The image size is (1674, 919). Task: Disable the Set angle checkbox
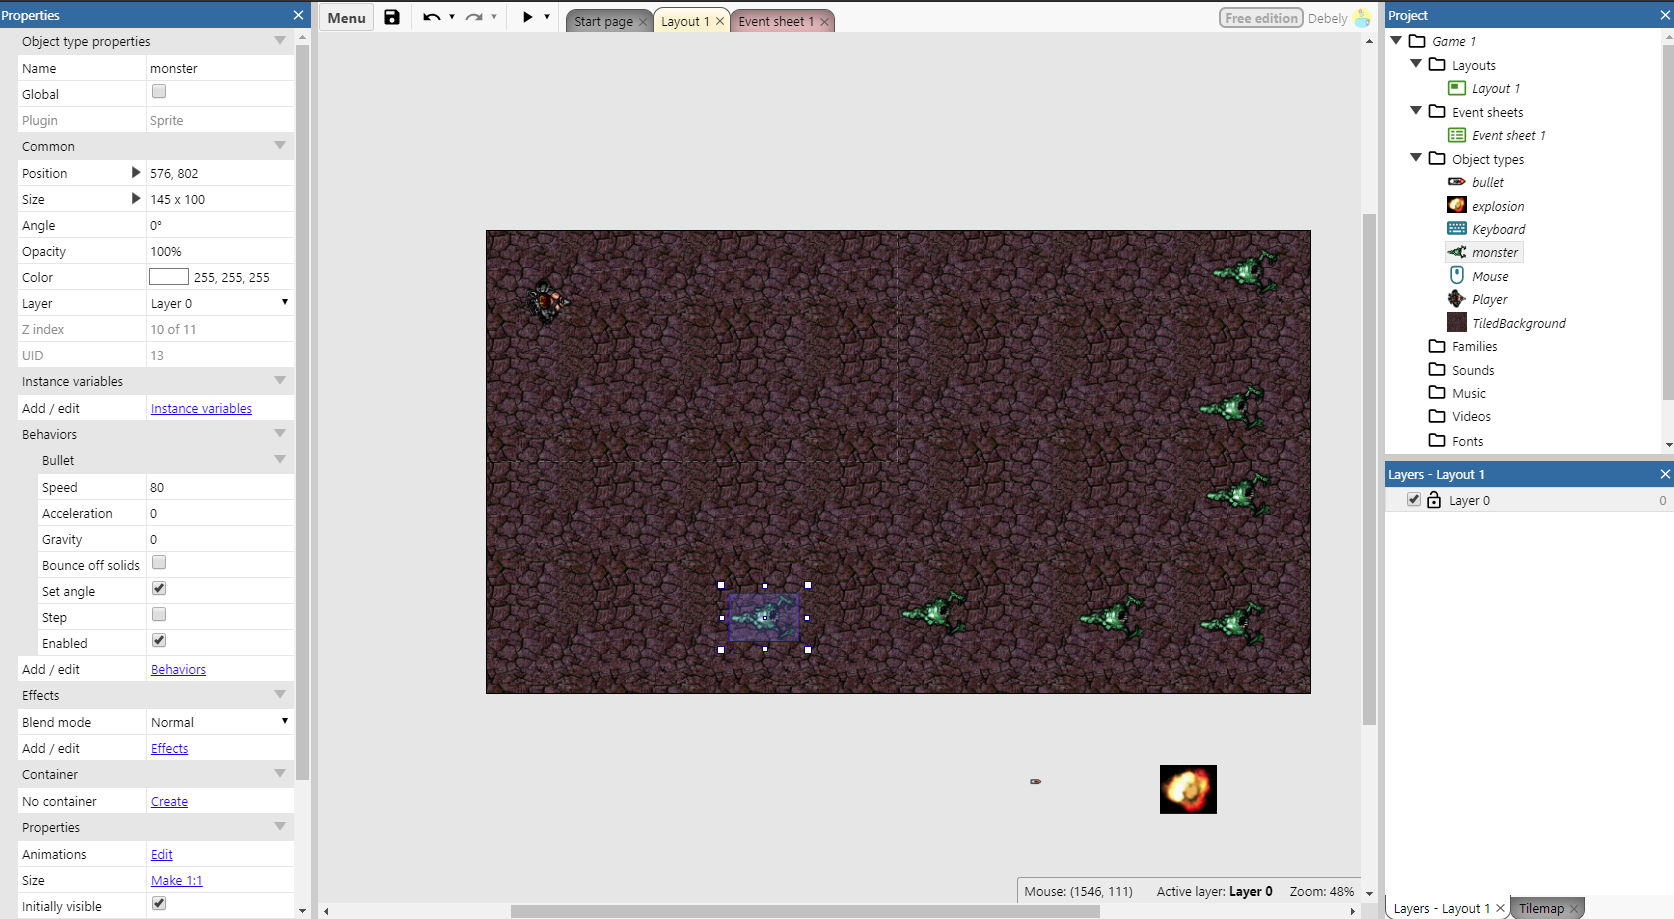click(x=159, y=589)
